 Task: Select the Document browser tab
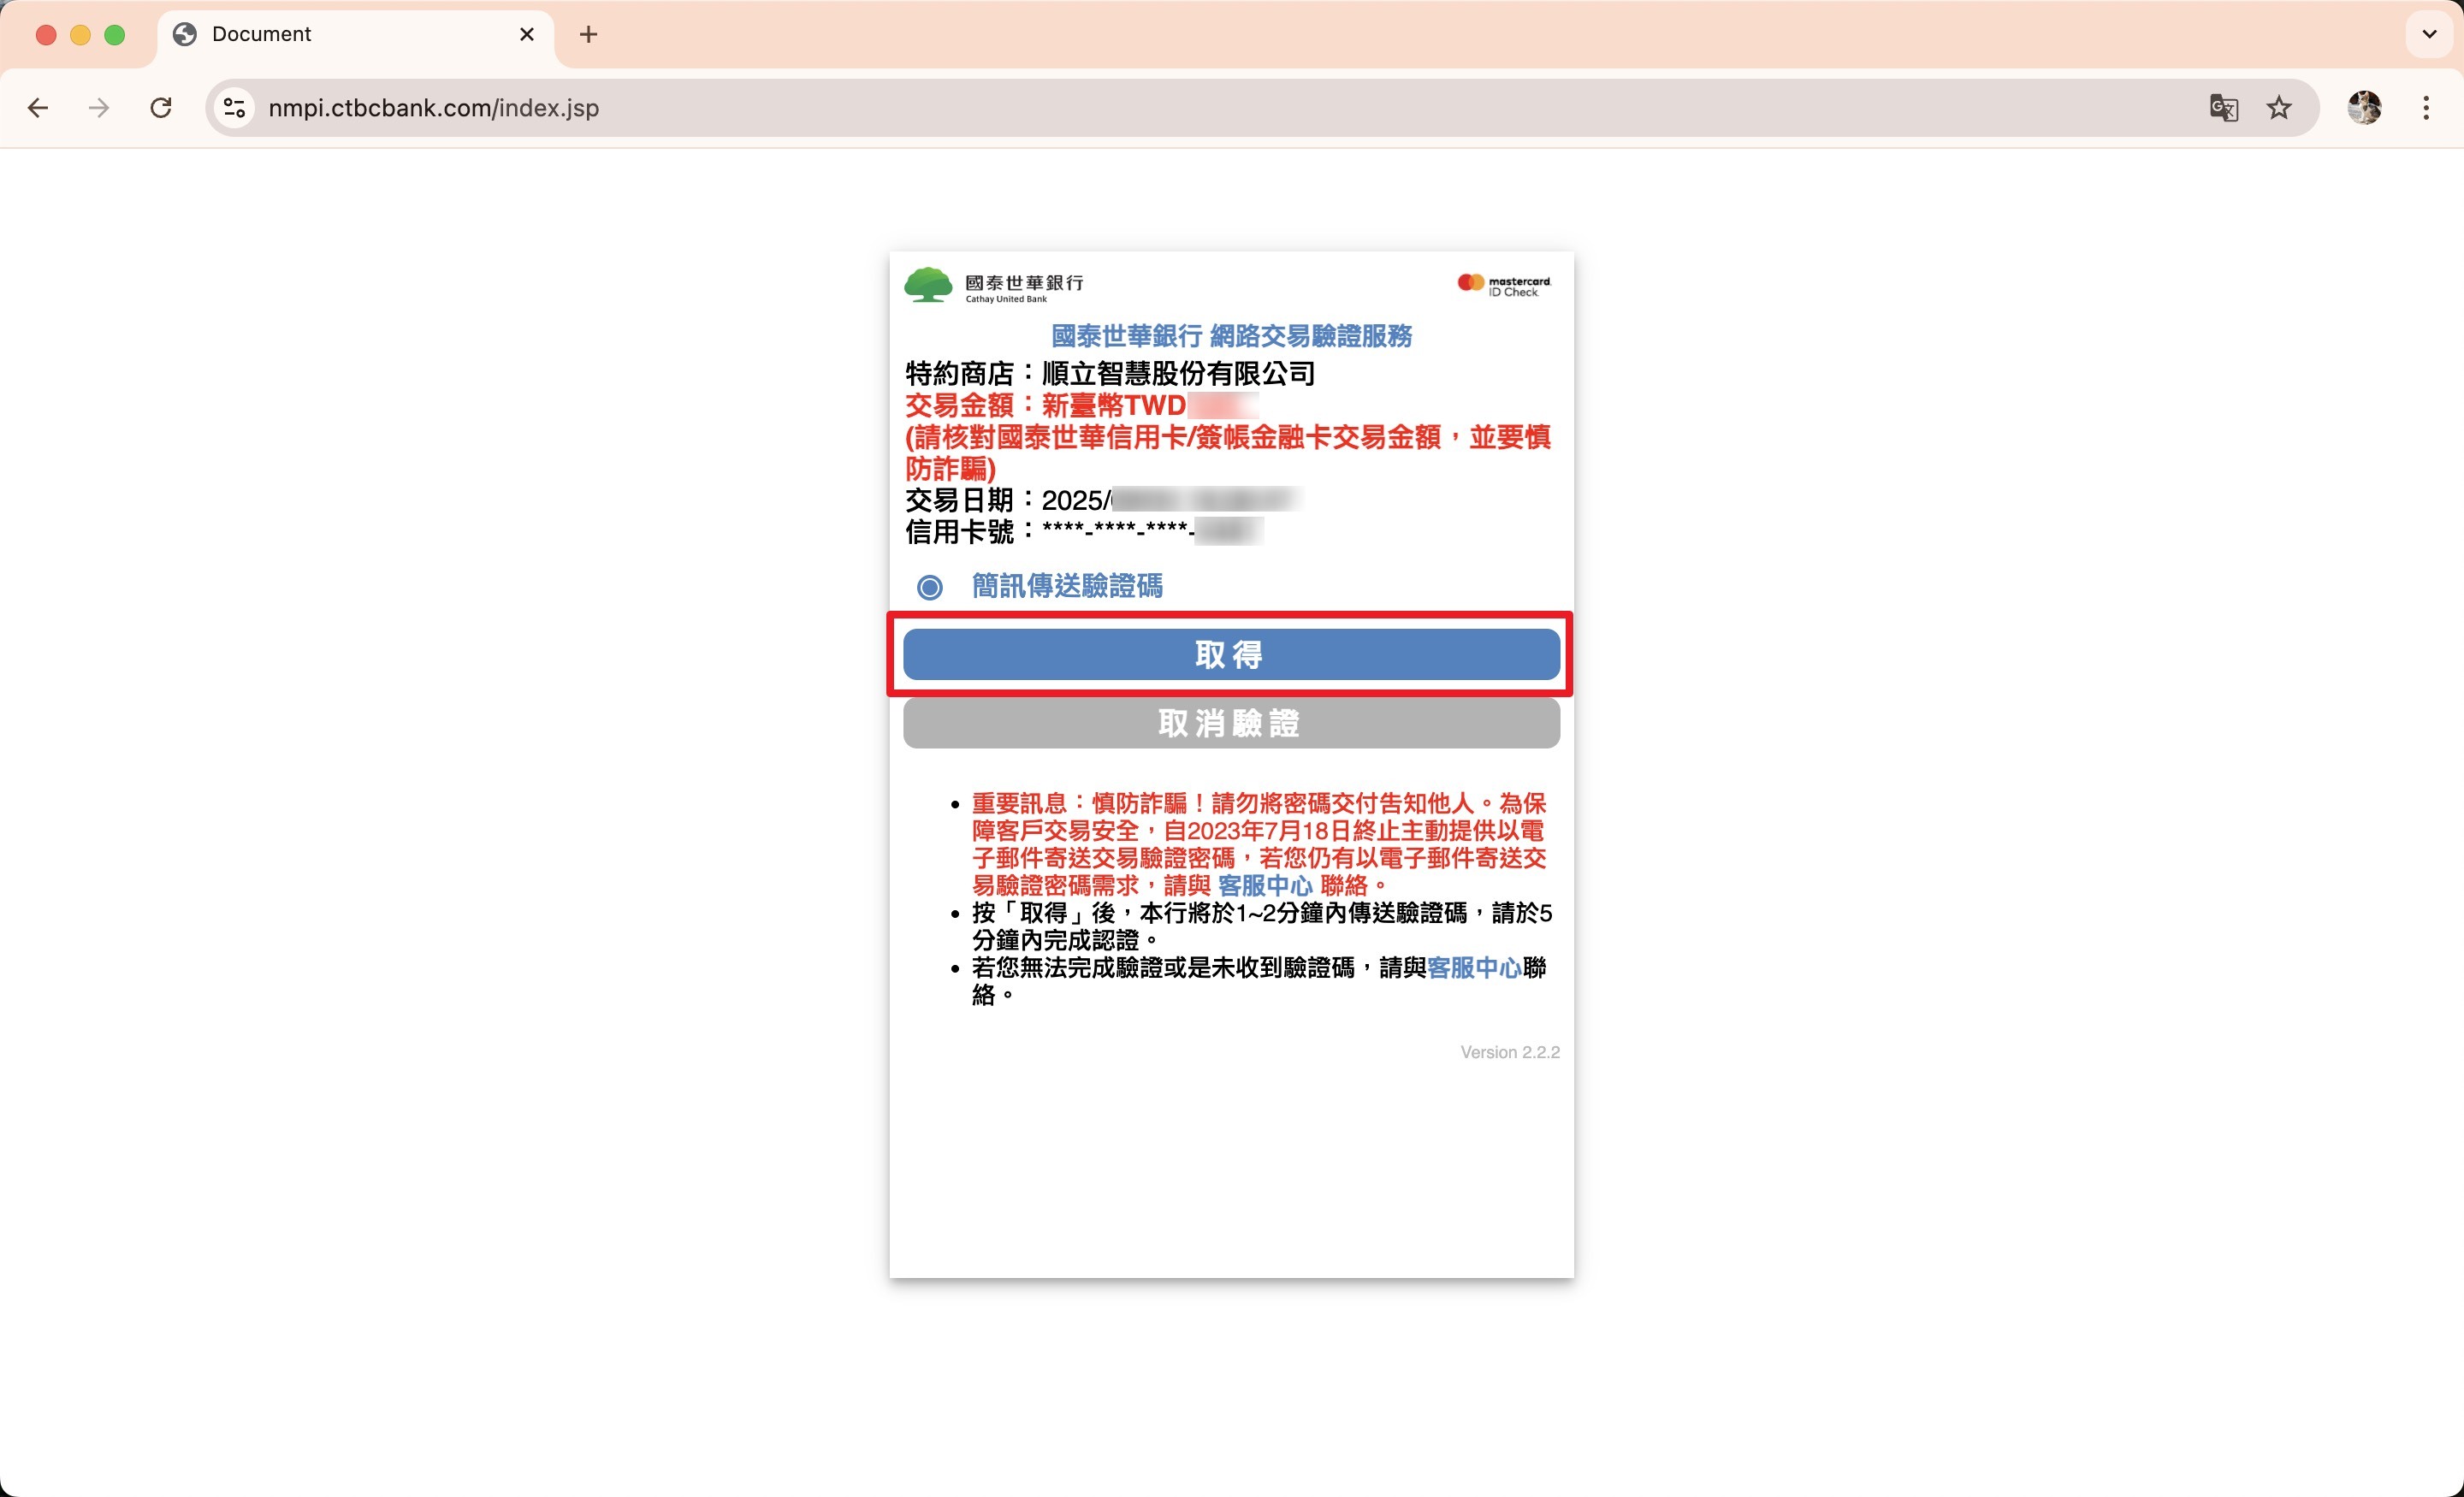(355, 35)
